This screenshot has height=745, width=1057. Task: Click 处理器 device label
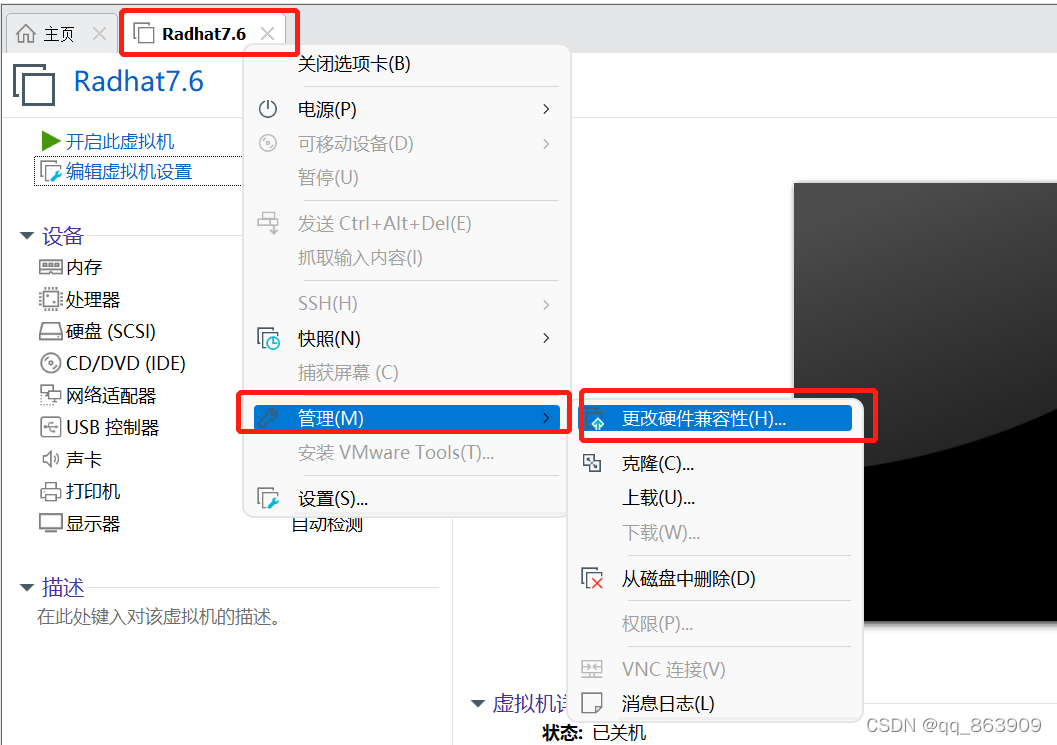[x=93, y=299]
